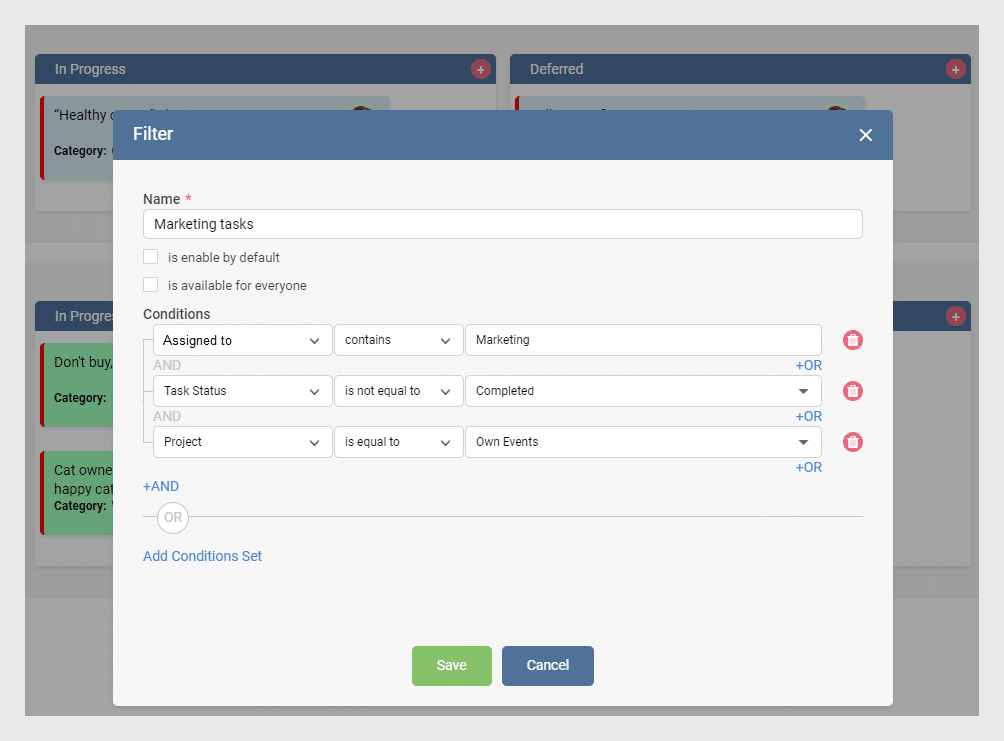Delete the Assigned to condition with the trash icon
The image size is (1004, 741).
point(852,340)
